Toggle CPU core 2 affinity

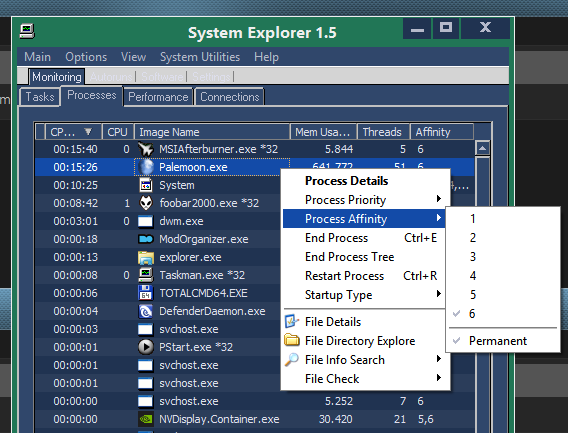click(x=503, y=238)
